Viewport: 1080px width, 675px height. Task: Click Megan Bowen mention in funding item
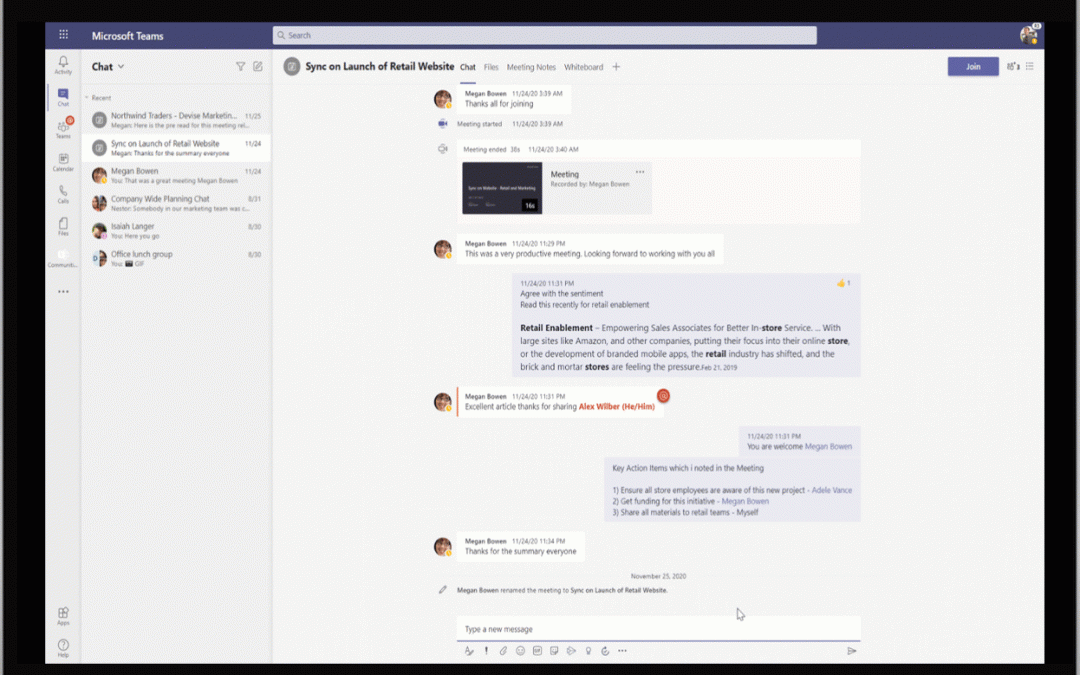pos(745,501)
